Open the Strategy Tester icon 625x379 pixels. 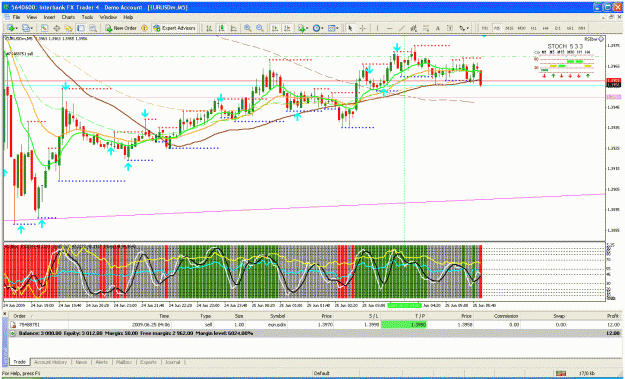pyautogui.click(x=93, y=28)
